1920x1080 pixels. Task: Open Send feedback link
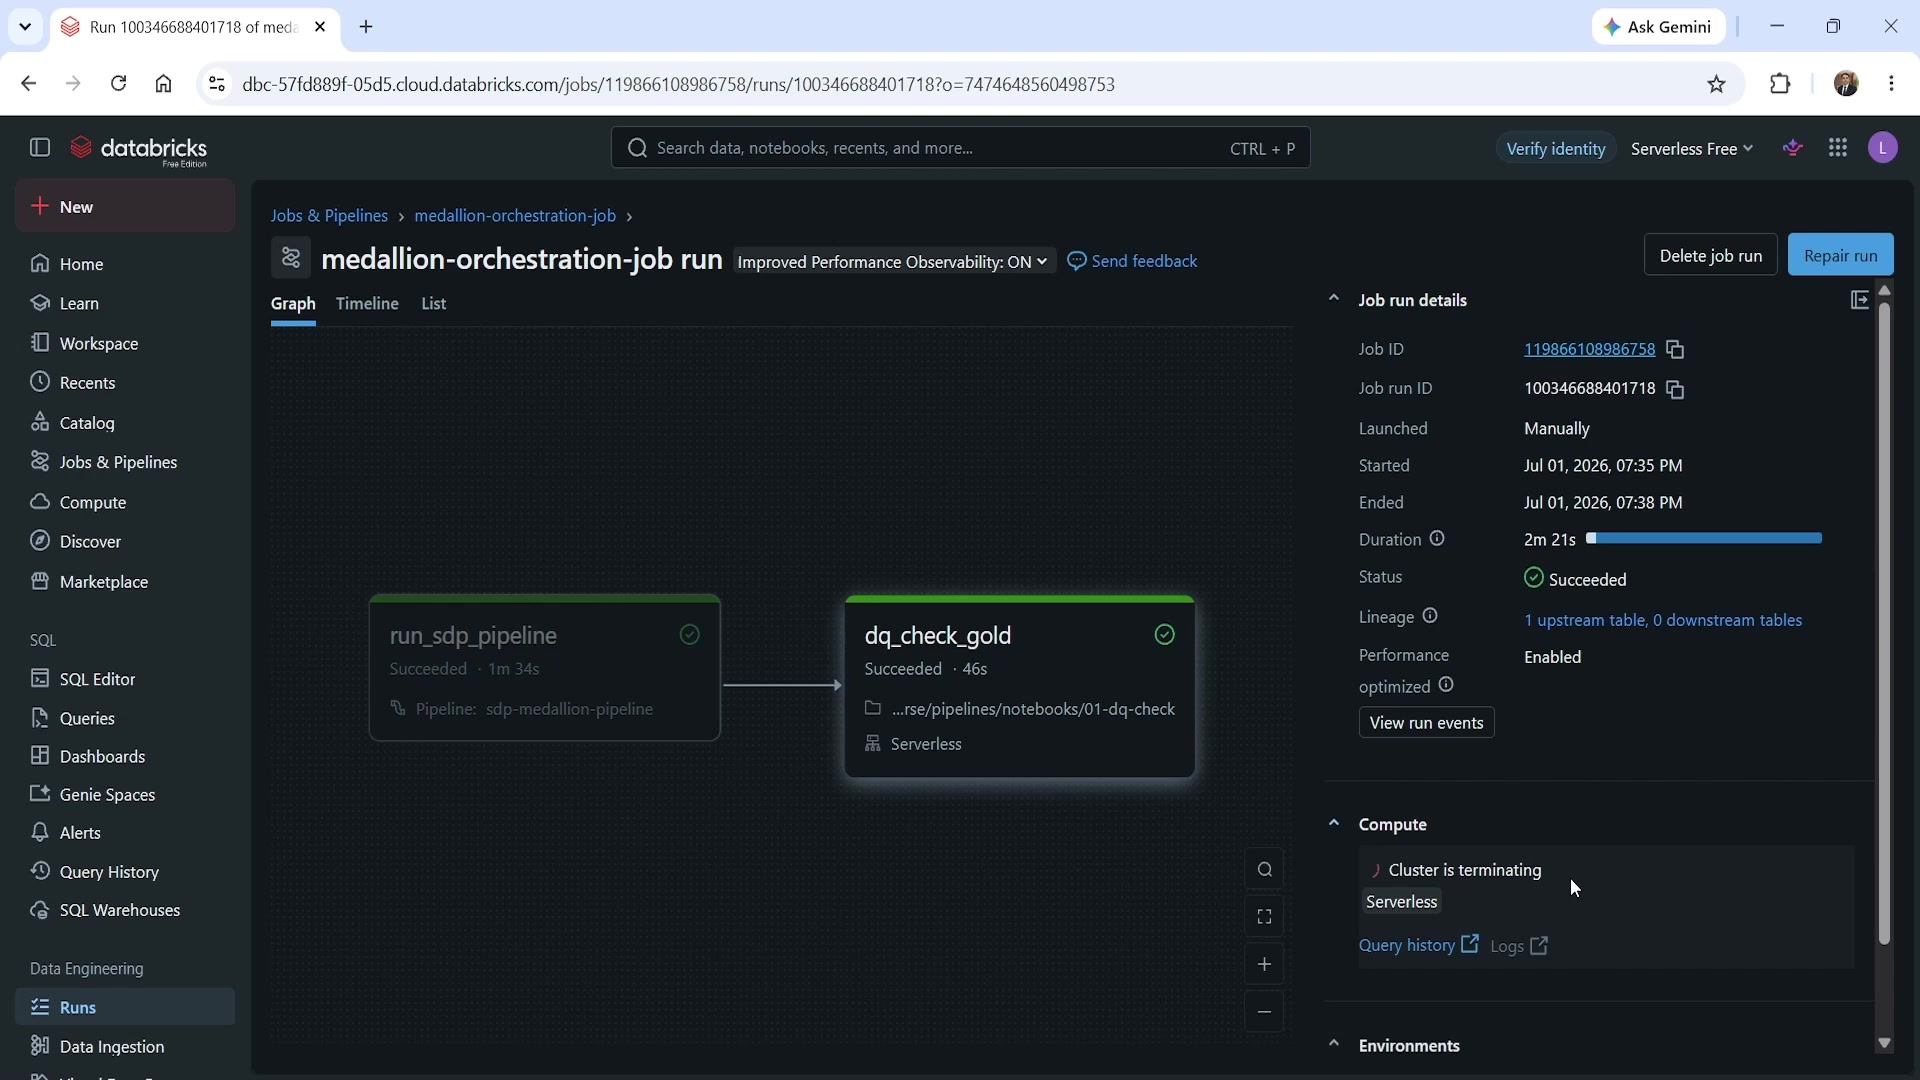(x=1132, y=262)
